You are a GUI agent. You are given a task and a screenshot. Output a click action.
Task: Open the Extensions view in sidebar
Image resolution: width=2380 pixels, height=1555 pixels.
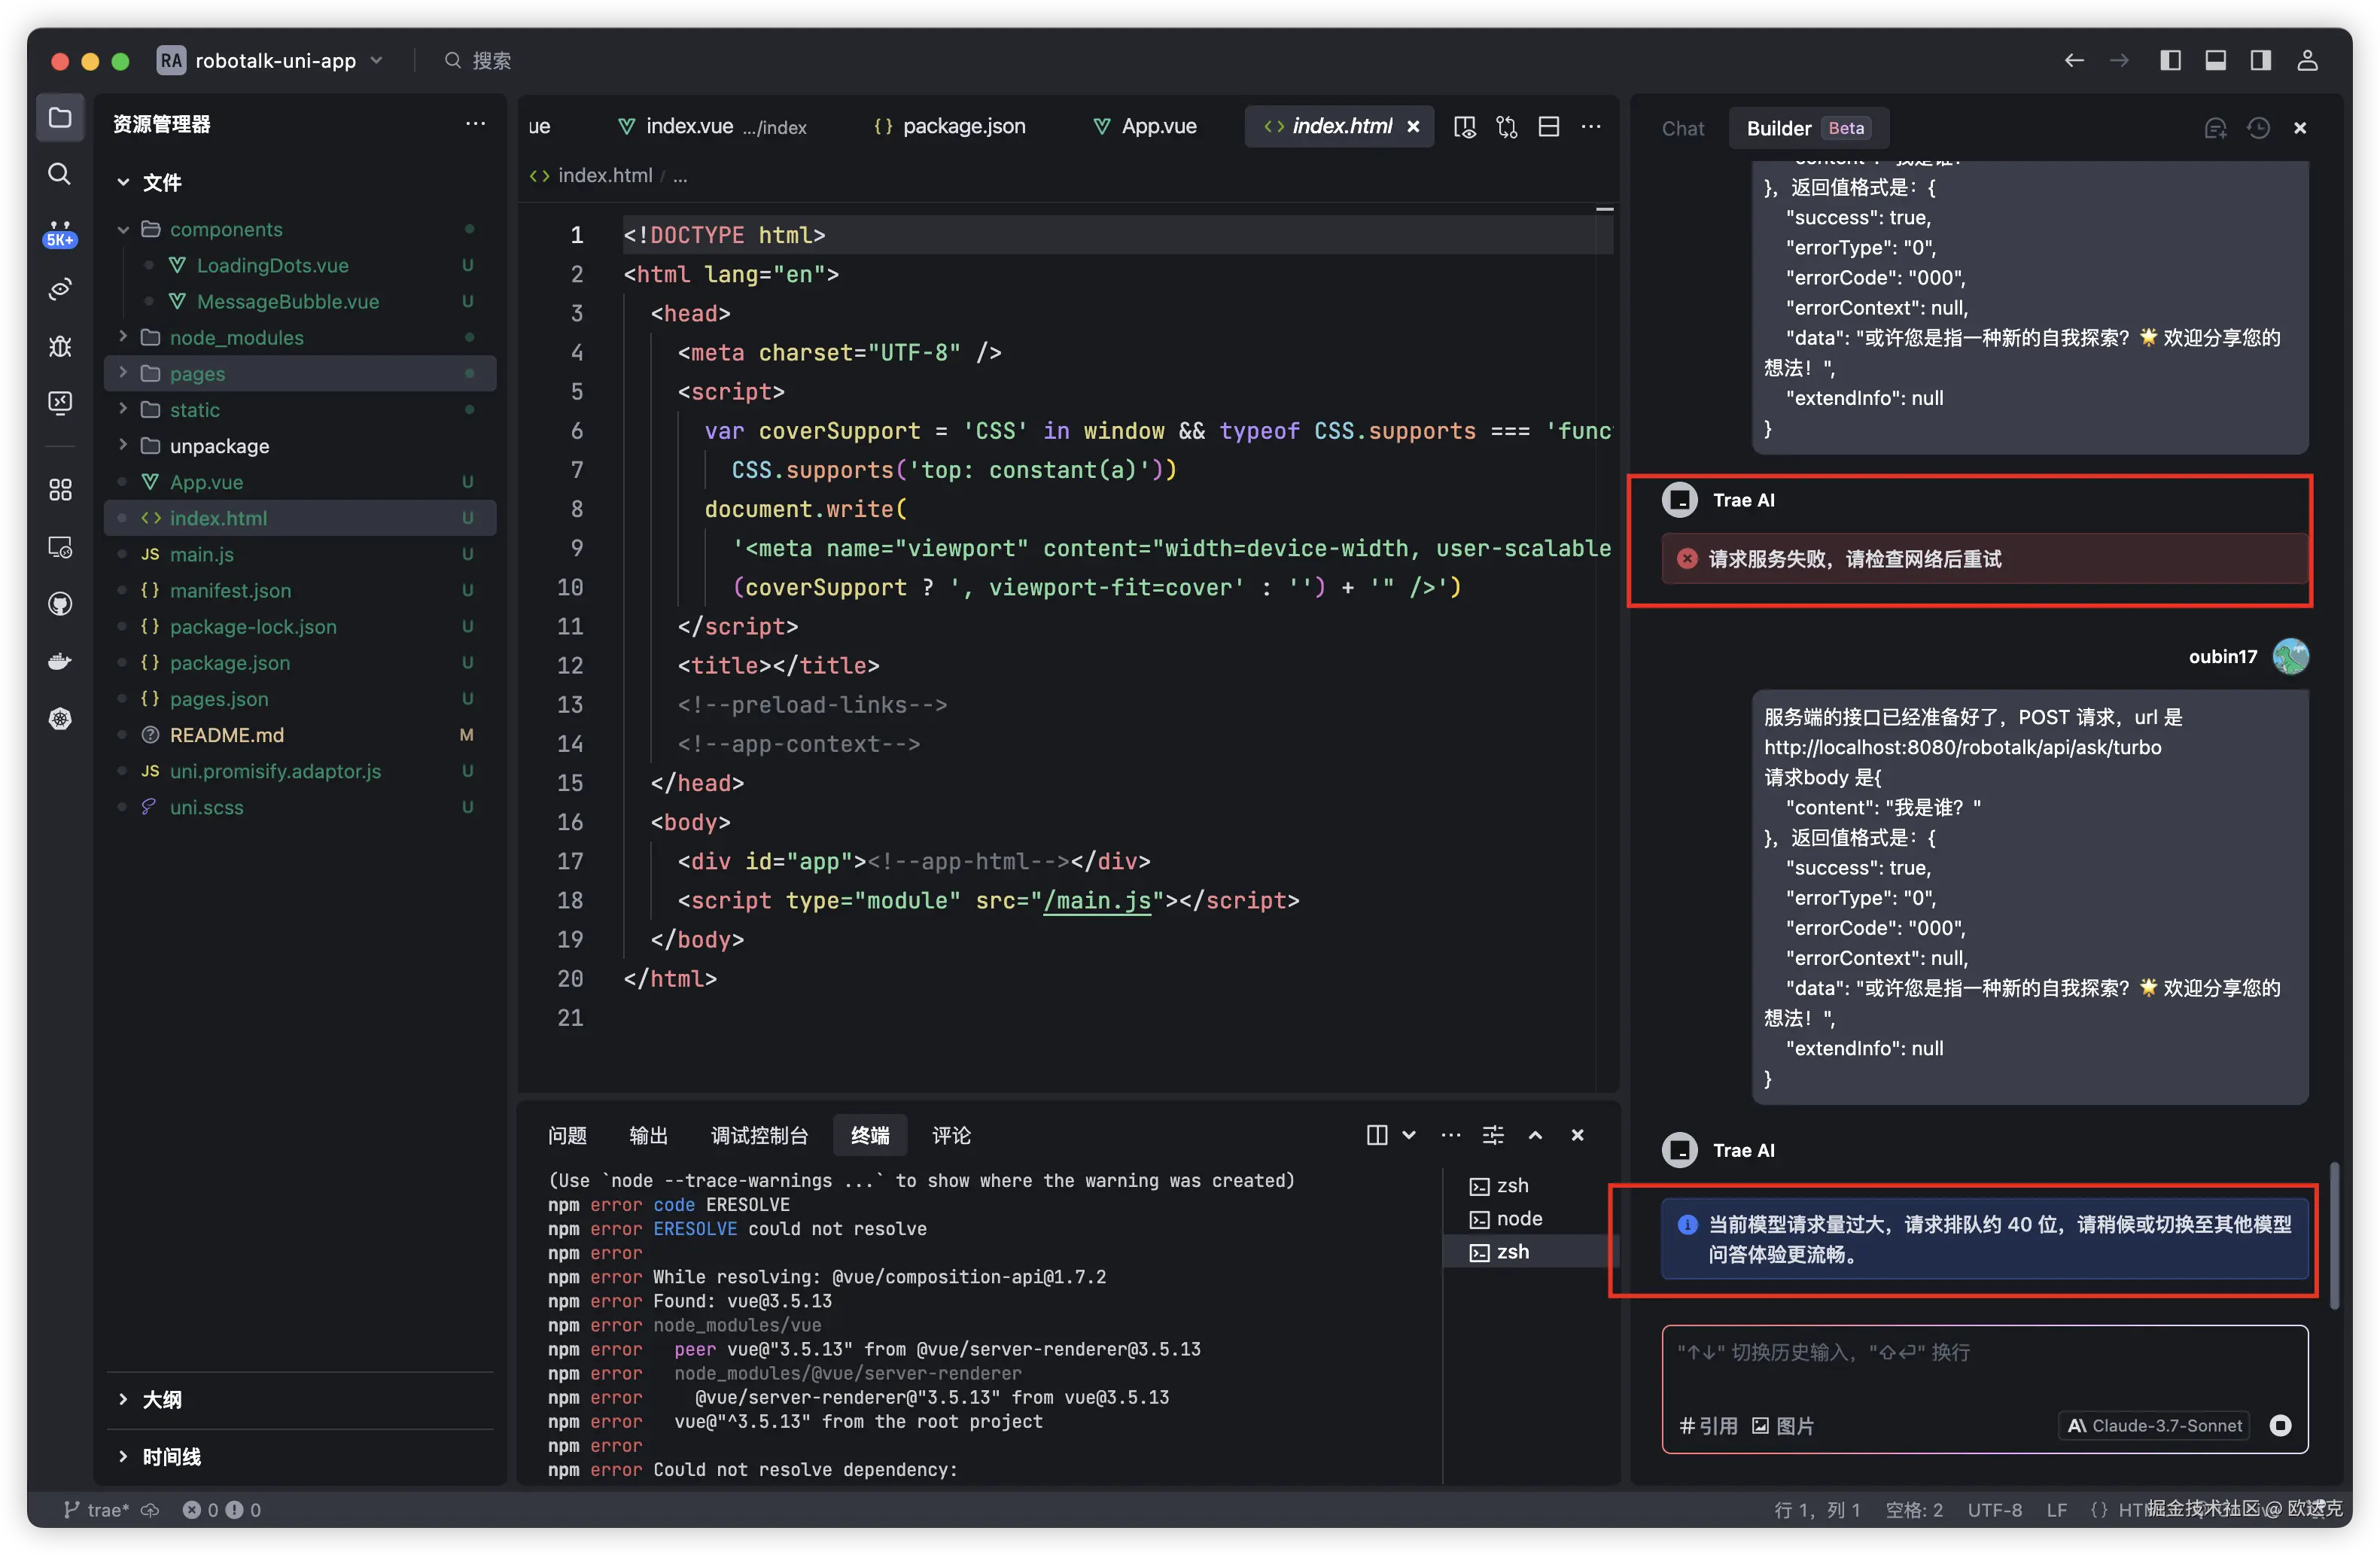pyautogui.click(x=60, y=489)
